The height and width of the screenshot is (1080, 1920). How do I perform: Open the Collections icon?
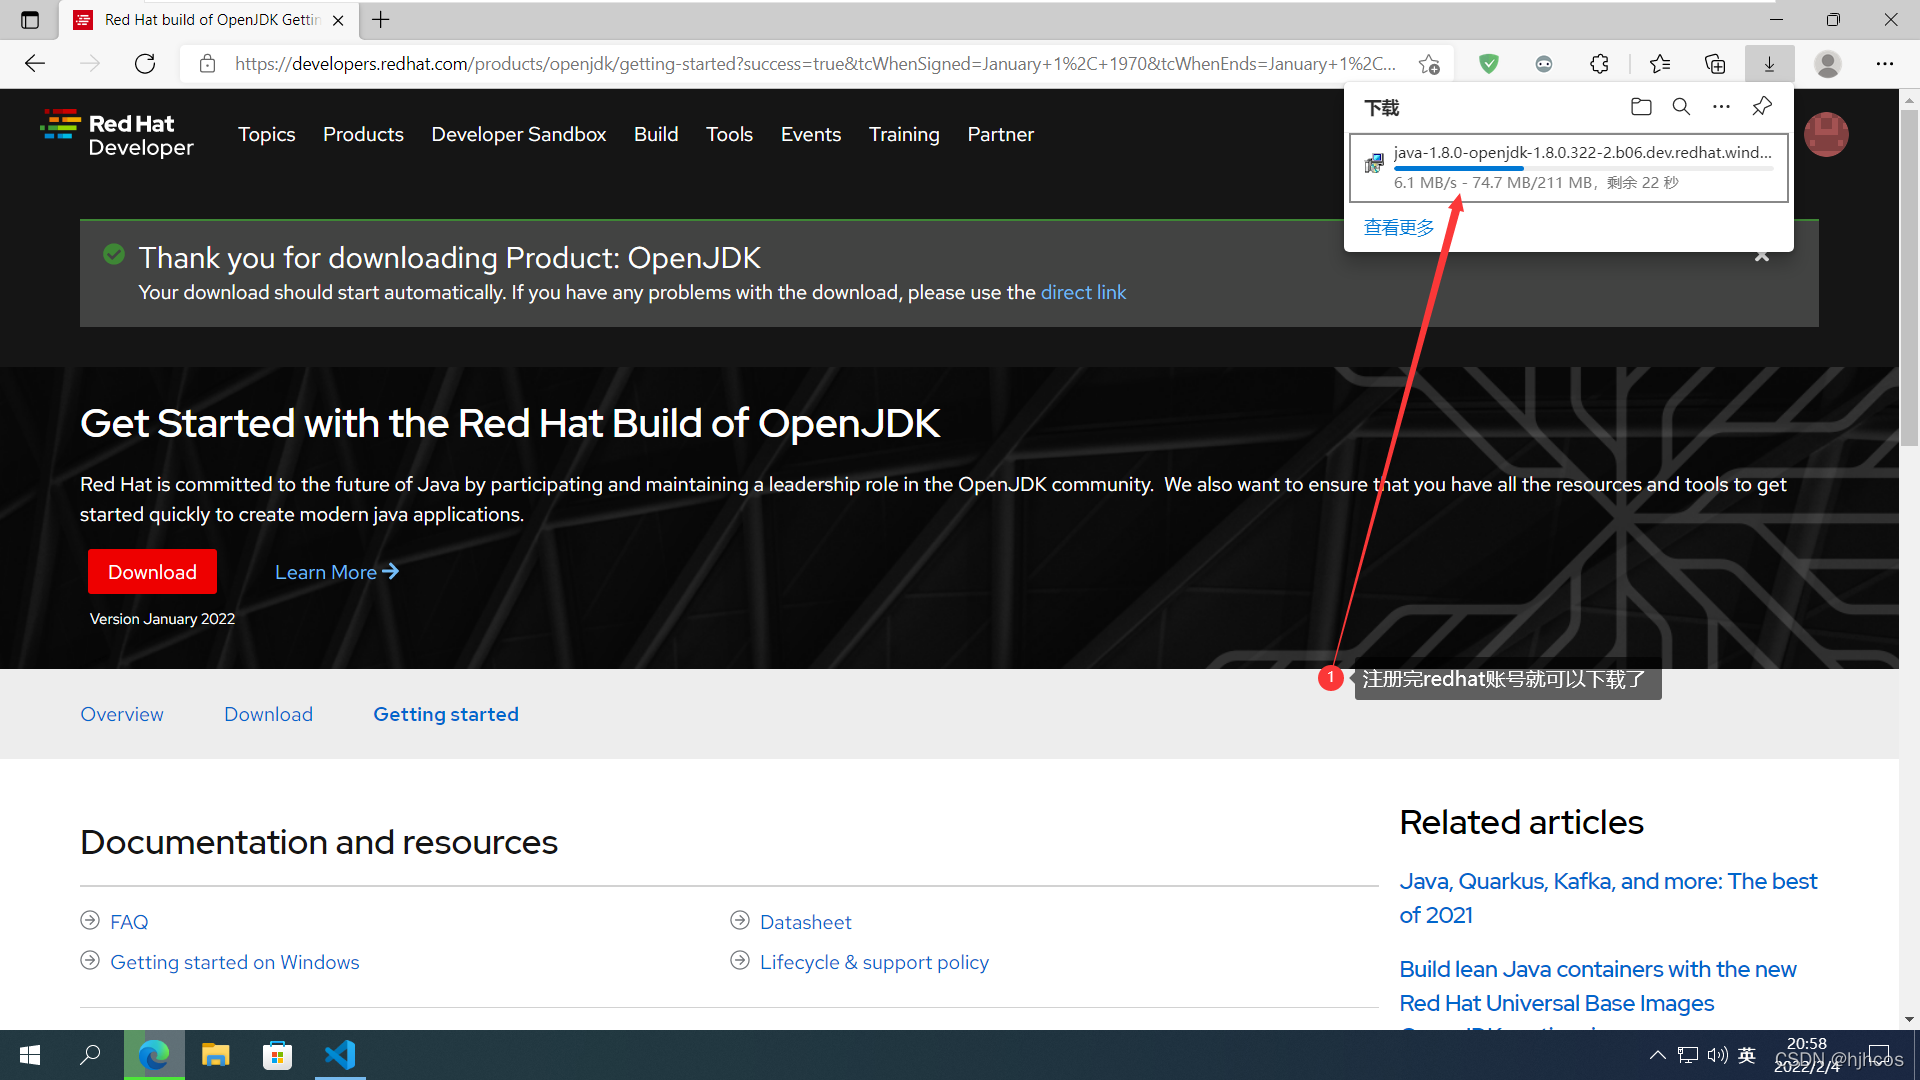[x=1715, y=64]
